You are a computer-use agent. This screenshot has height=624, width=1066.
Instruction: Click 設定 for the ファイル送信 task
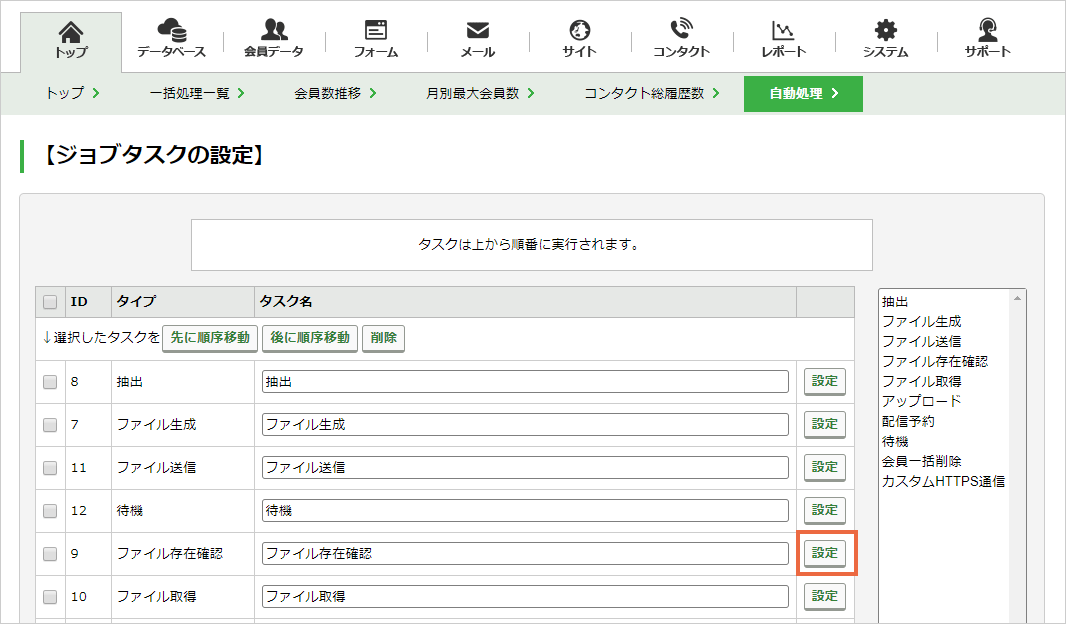pyautogui.click(x=825, y=467)
